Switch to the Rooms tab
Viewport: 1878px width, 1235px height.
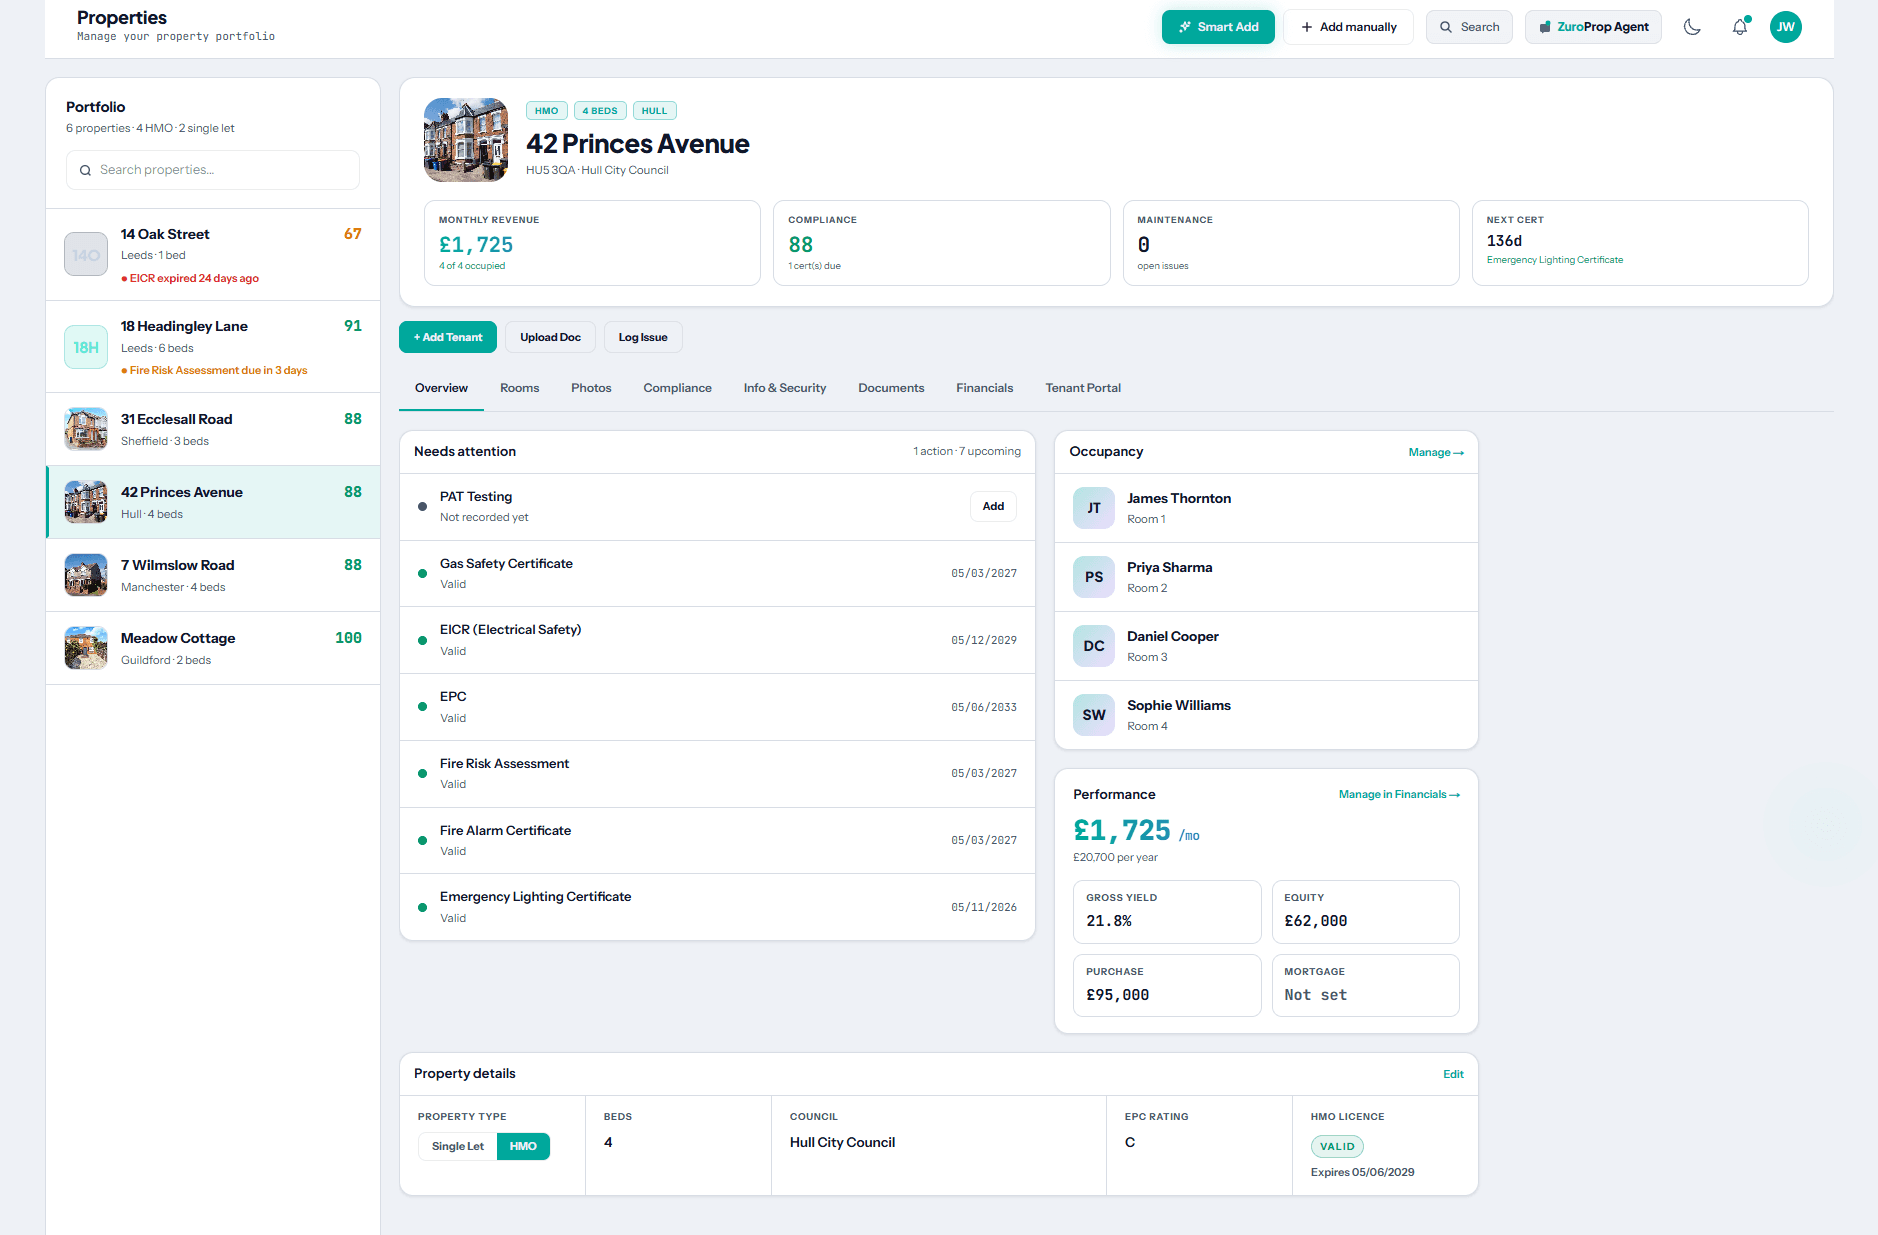coord(519,388)
